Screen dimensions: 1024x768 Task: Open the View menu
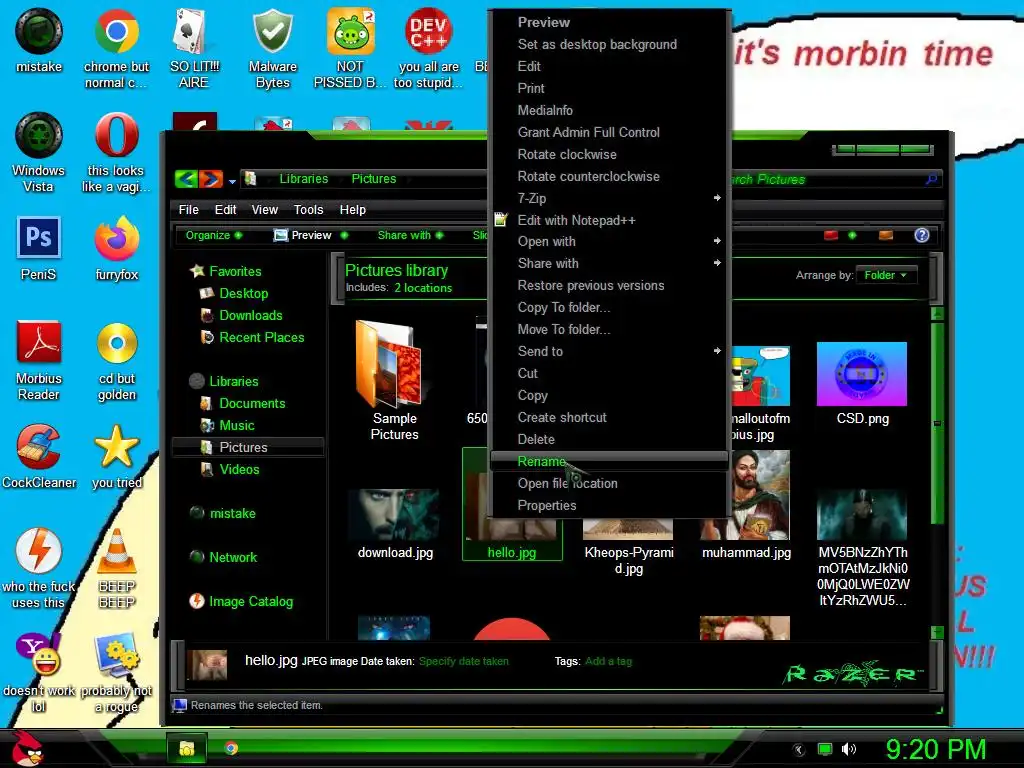[264, 210]
